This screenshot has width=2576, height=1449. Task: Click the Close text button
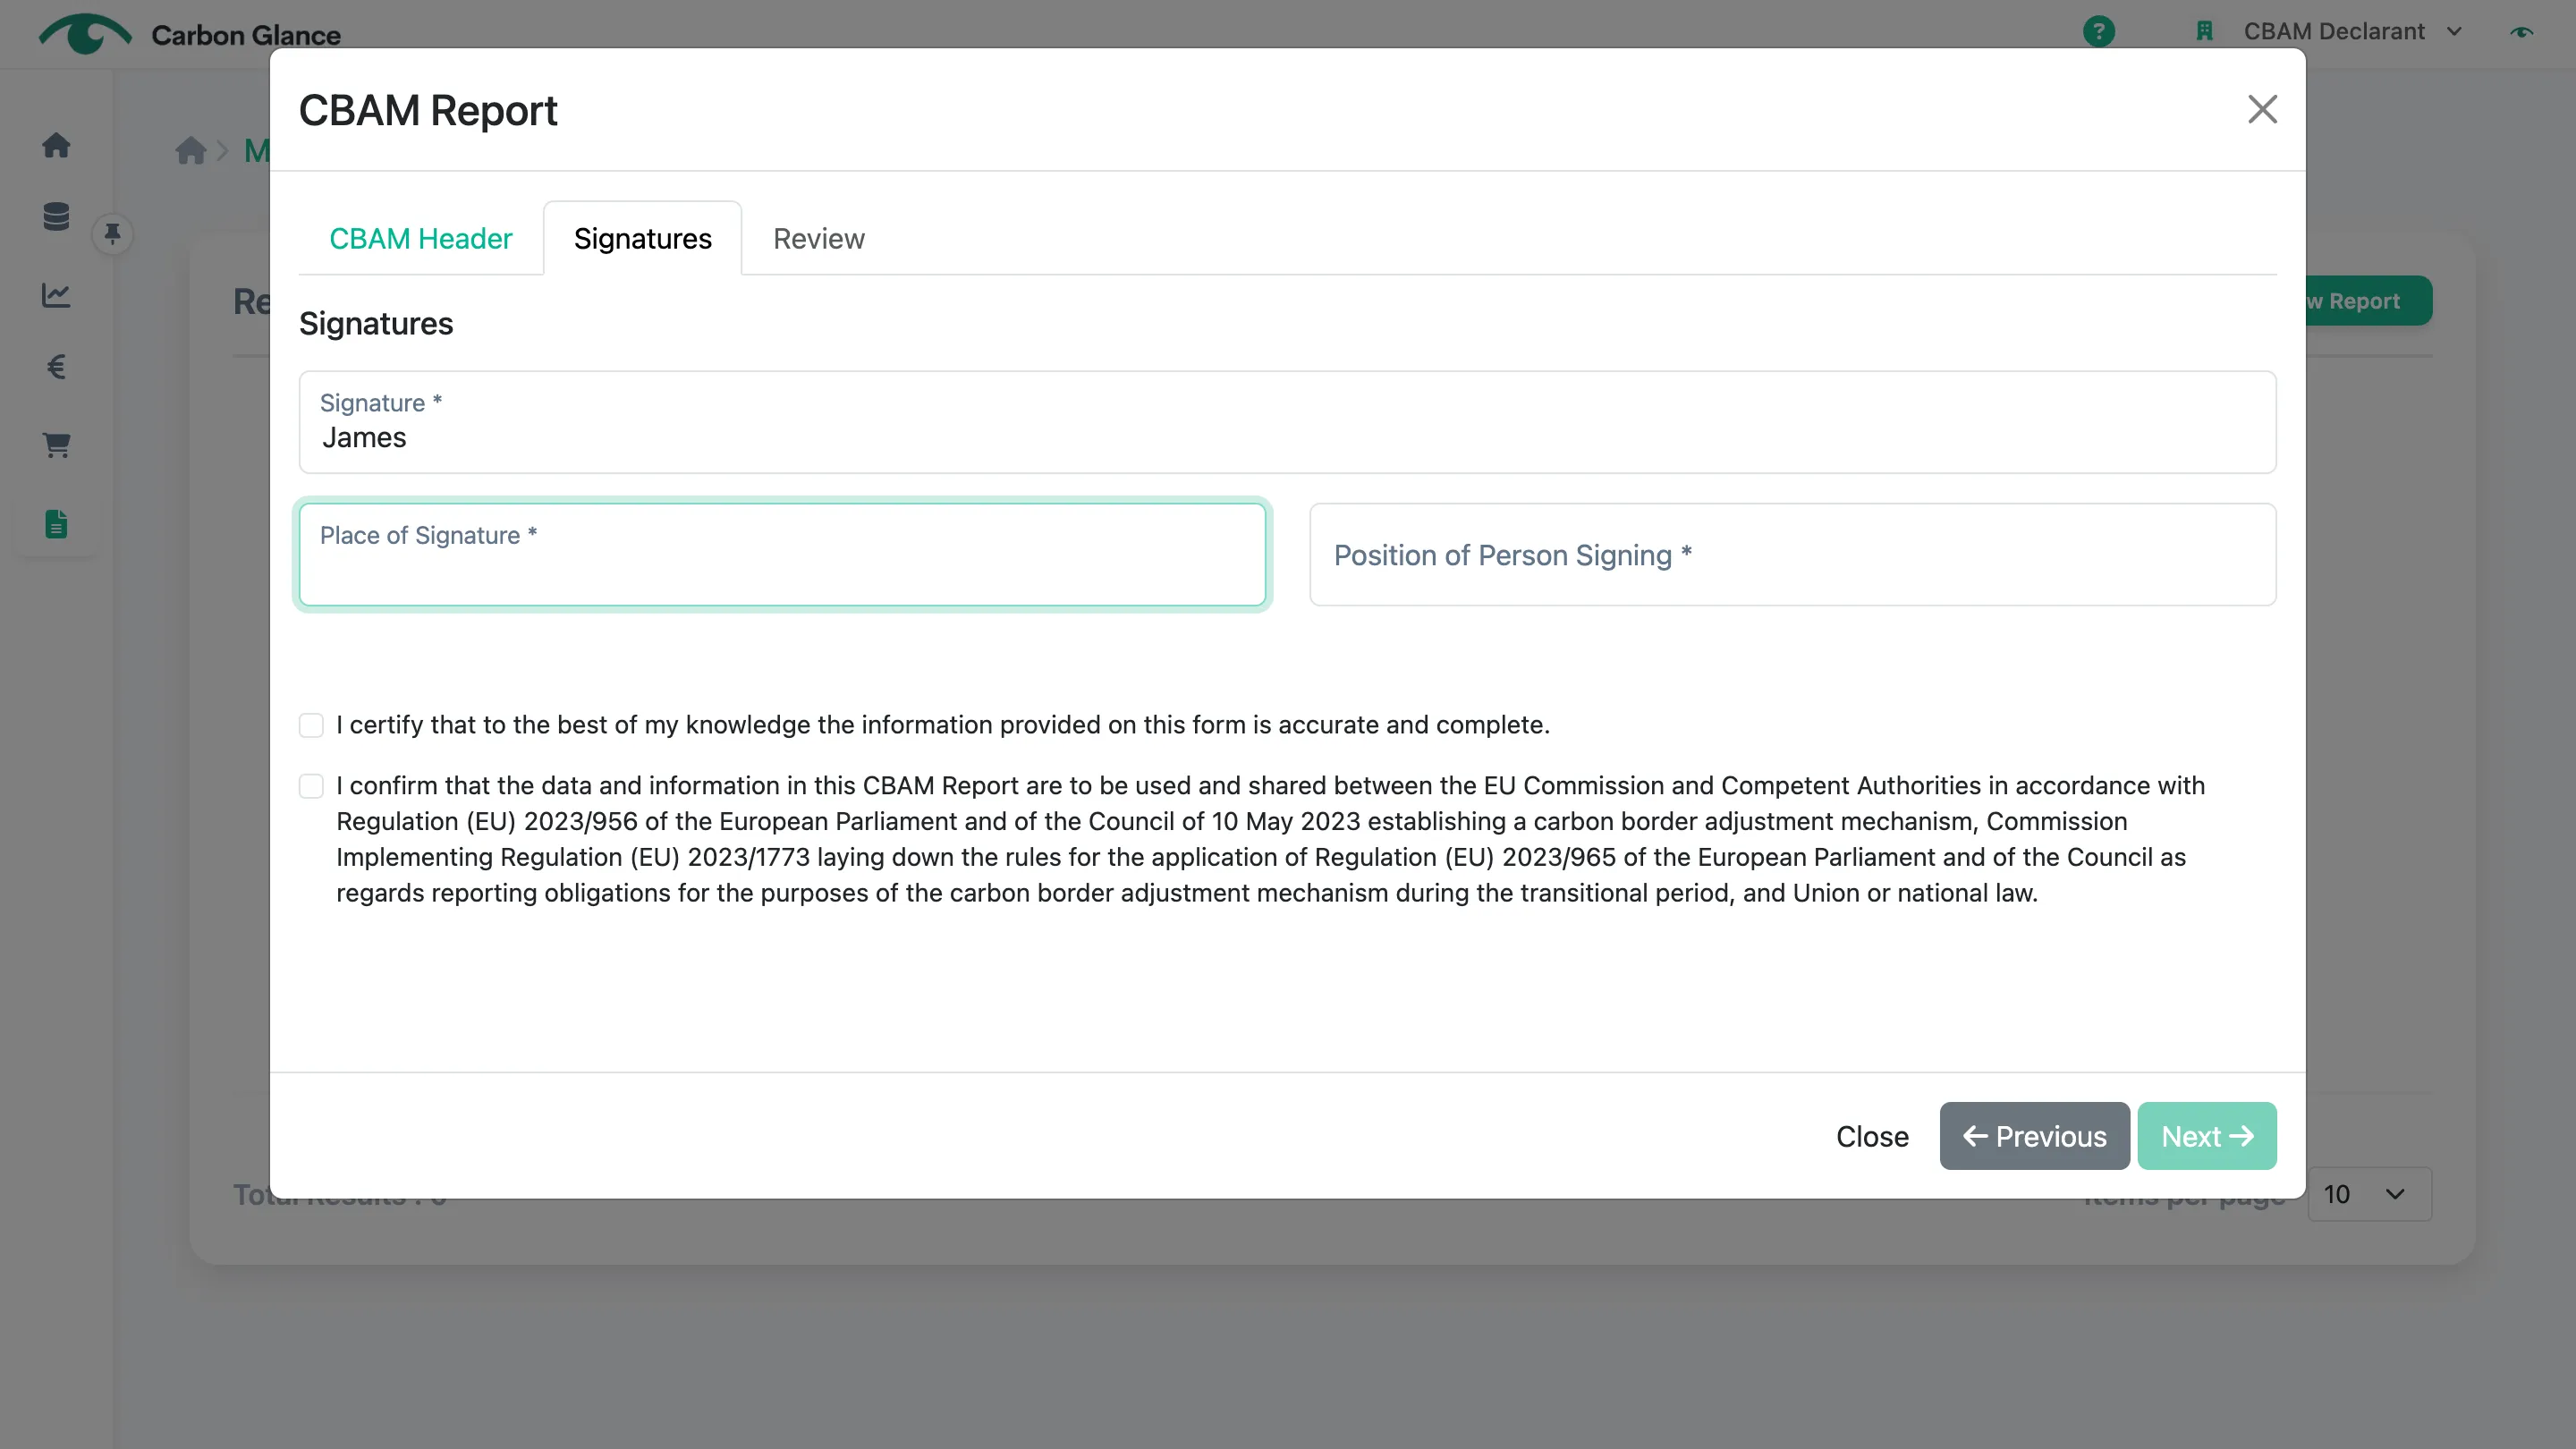[1872, 1137]
